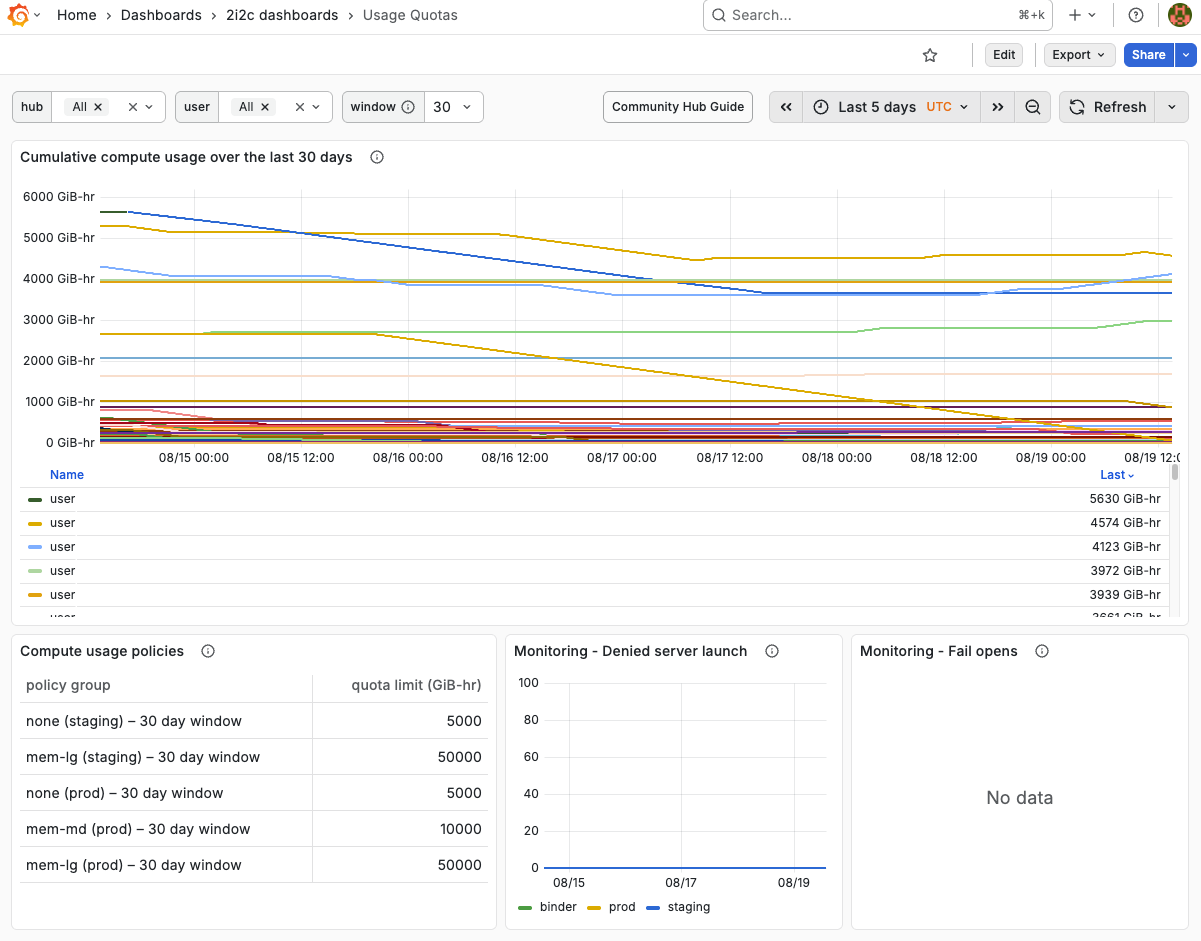Toggle the binder series in legend
This screenshot has height=941, width=1201.
[558, 907]
